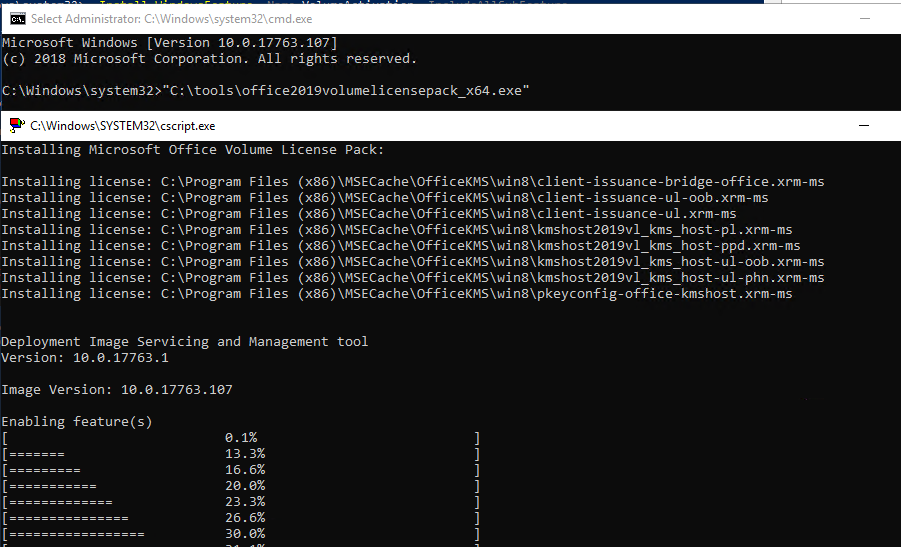Click the office2019volumelicensepack_x64.exe command line
The width and height of the screenshot is (901, 547).
pyautogui.click(x=265, y=91)
